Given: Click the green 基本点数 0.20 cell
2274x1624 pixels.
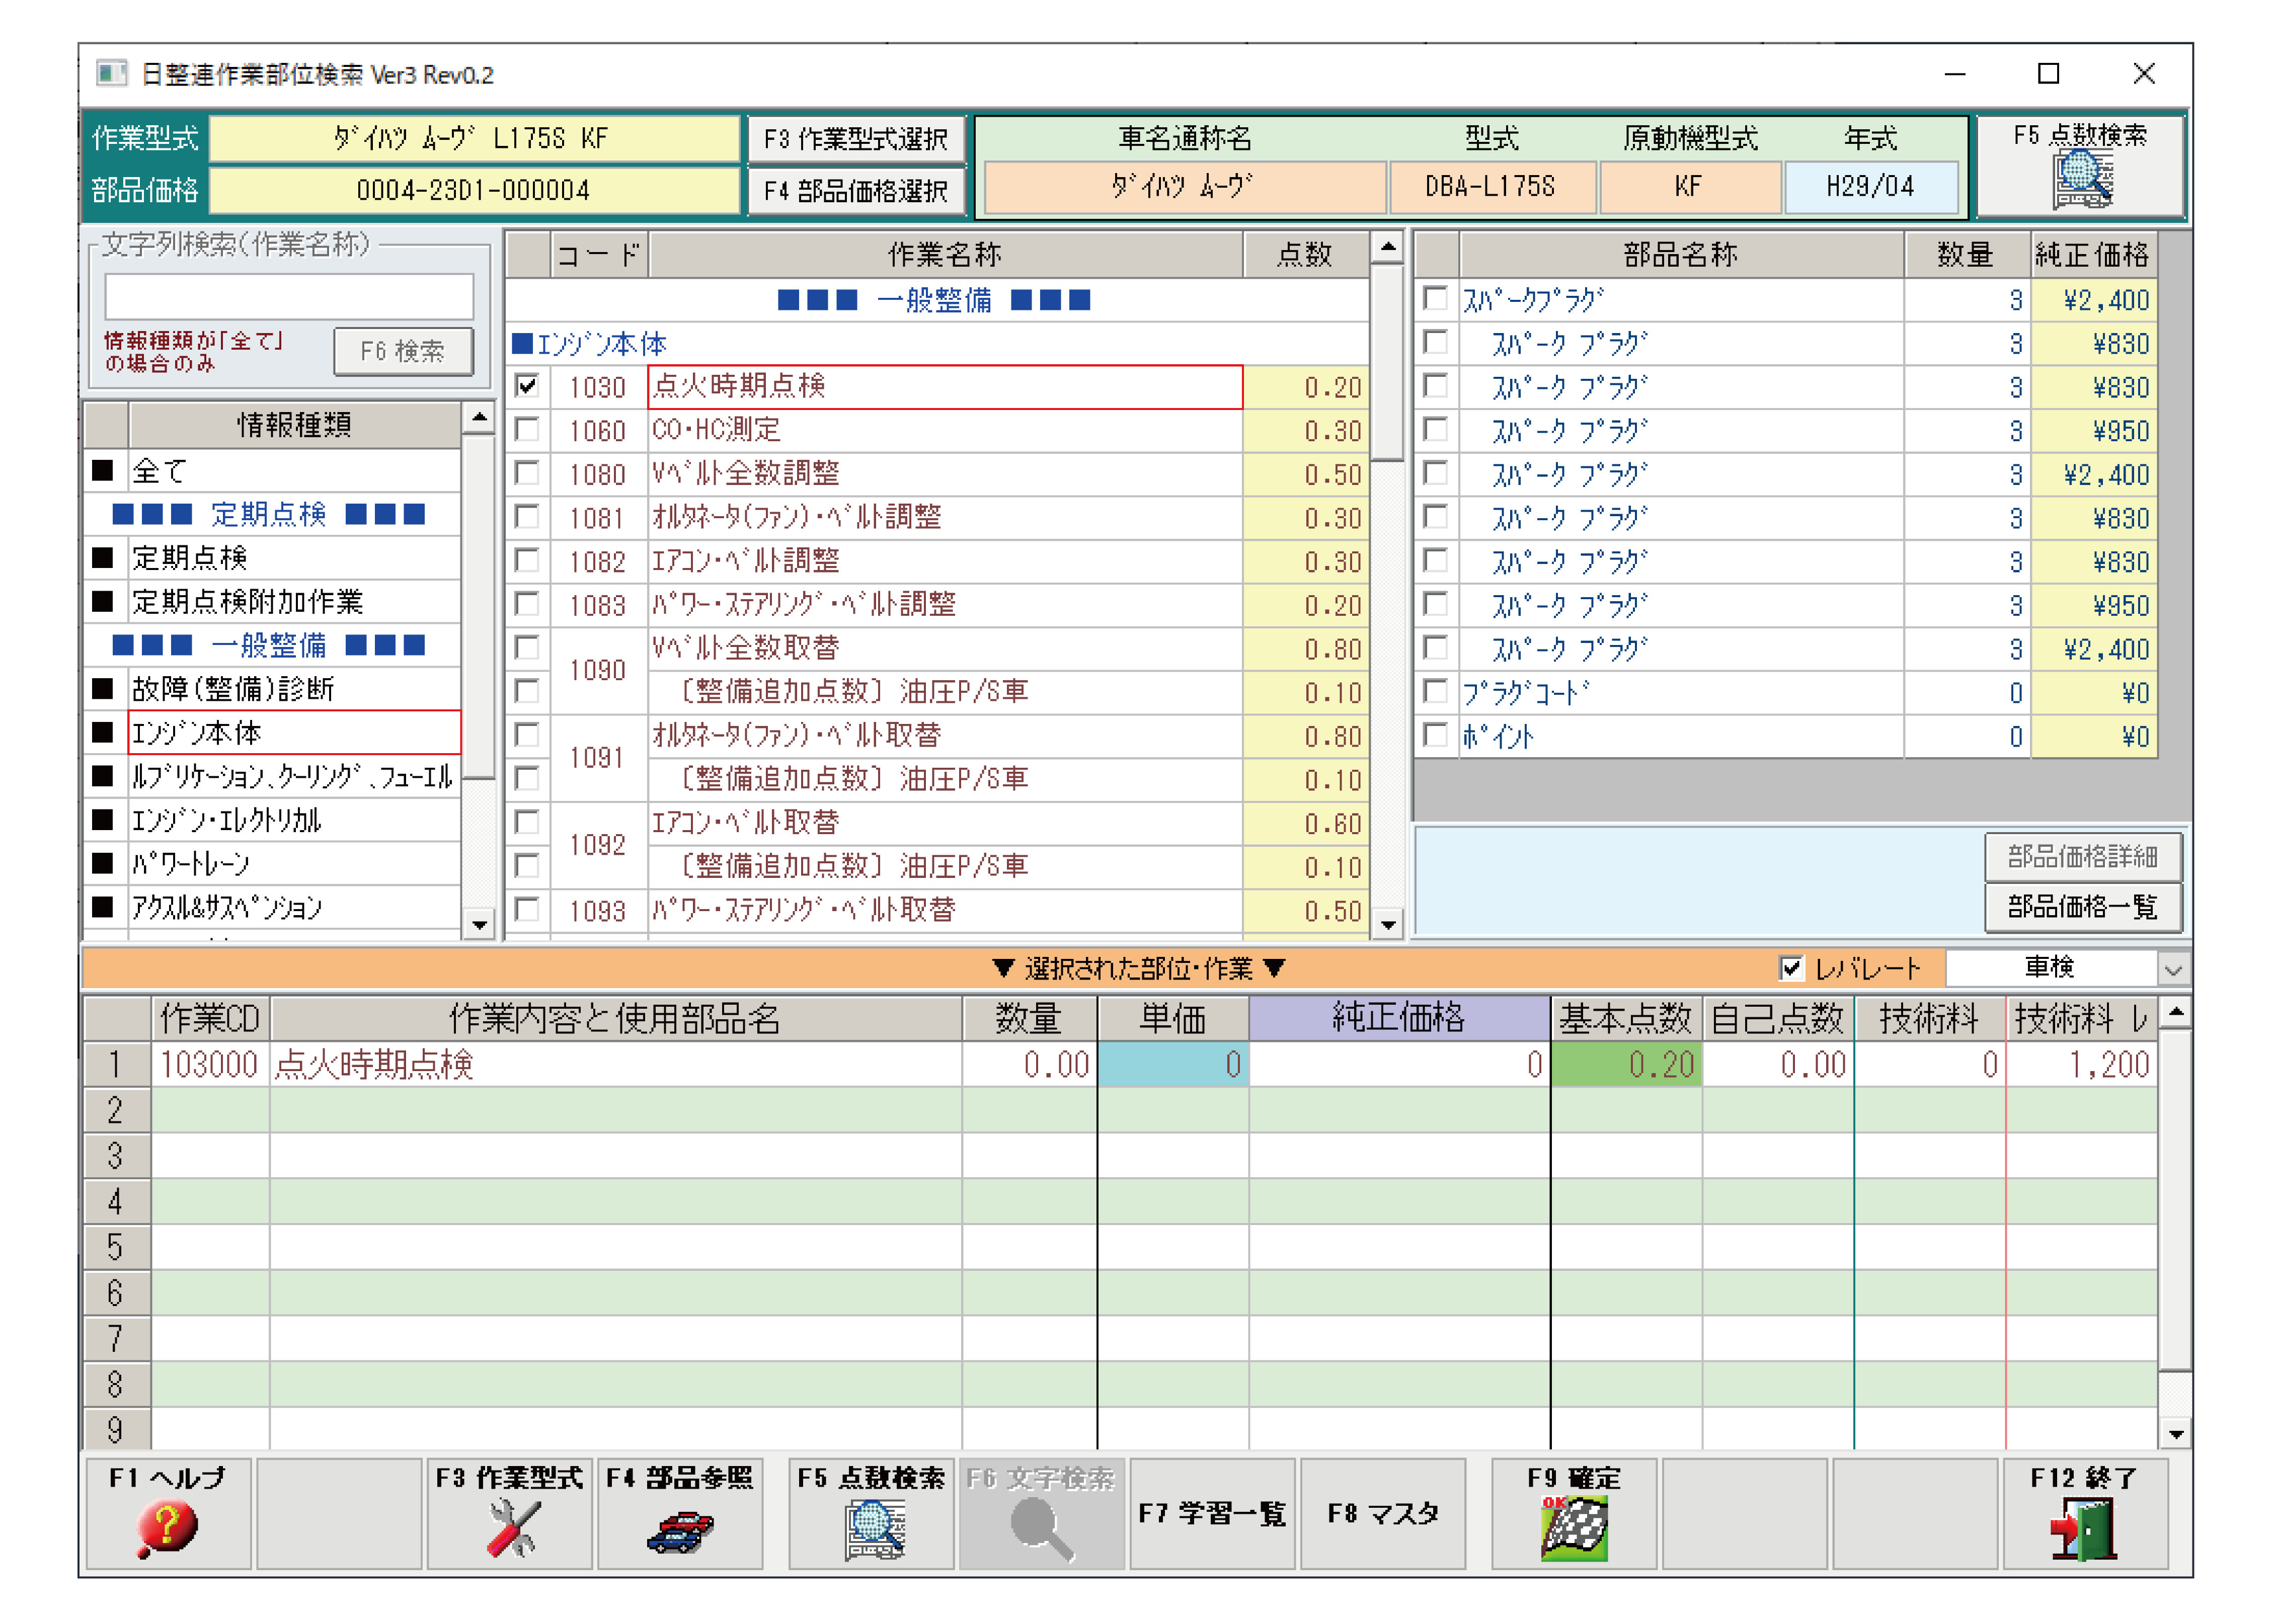Looking at the screenshot, I should [1626, 1064].
